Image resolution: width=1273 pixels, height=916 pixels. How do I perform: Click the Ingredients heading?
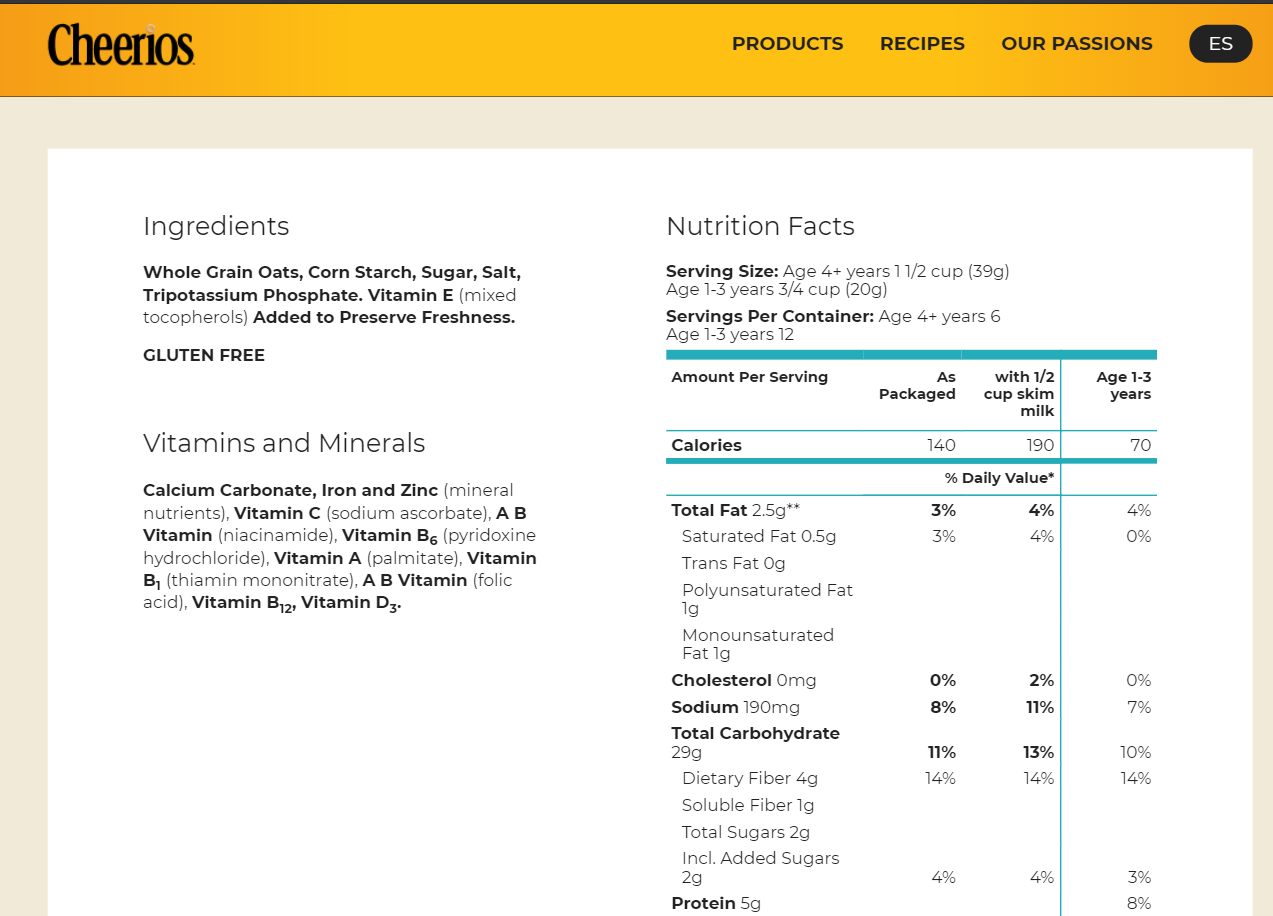[x=216, y=226]
